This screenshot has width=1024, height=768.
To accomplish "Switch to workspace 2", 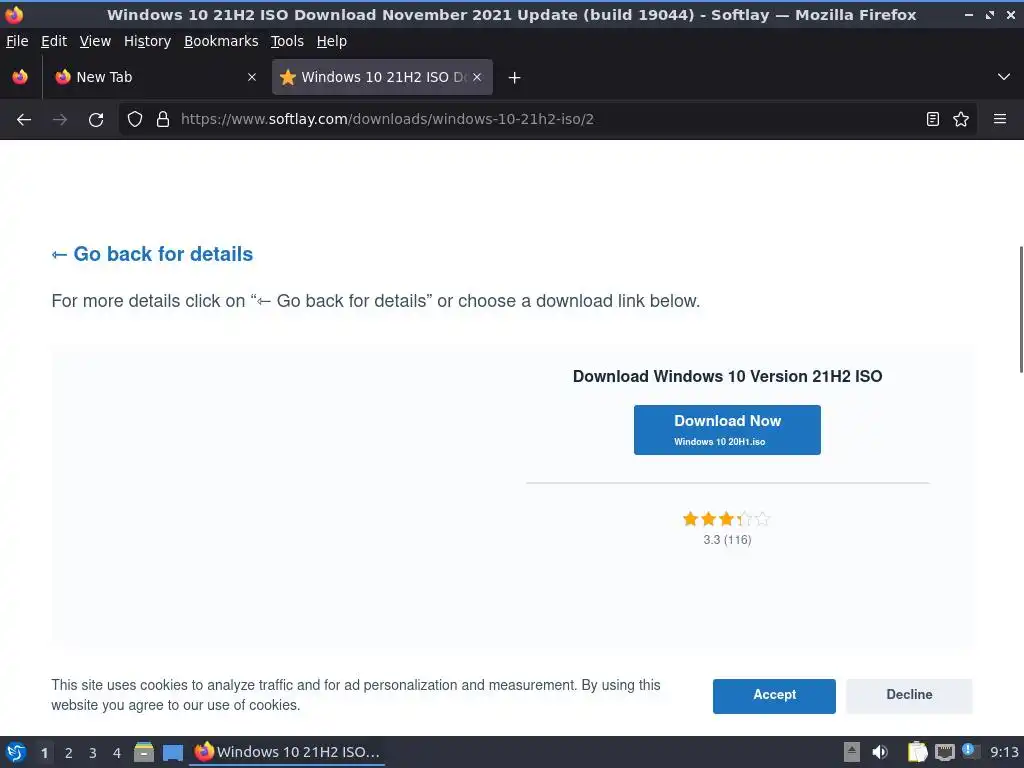I will pos(69,753).
